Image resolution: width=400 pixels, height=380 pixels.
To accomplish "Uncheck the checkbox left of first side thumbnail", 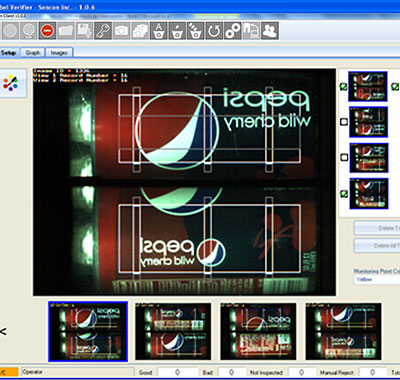I will 343,86.
